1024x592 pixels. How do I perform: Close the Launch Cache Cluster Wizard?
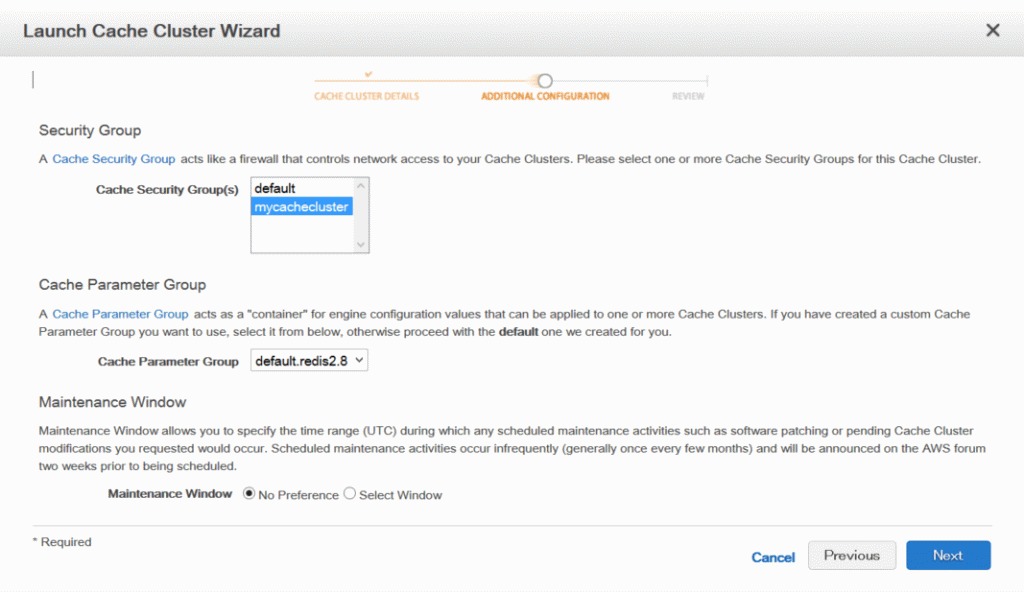pyautogui.click(x=992, y=31)
